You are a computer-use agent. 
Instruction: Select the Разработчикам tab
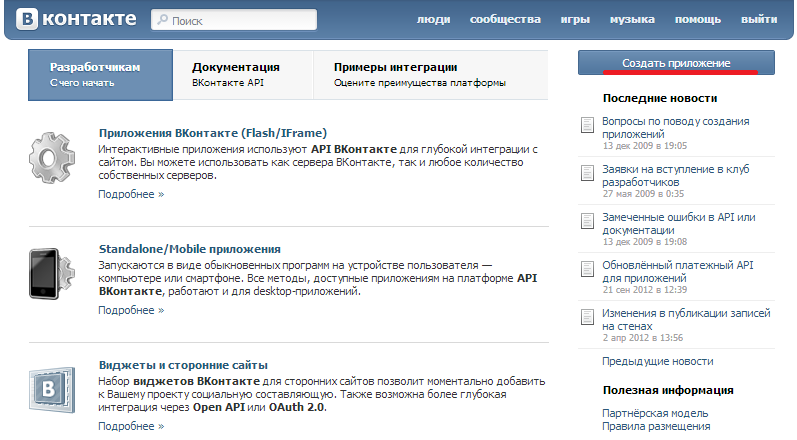101,75
